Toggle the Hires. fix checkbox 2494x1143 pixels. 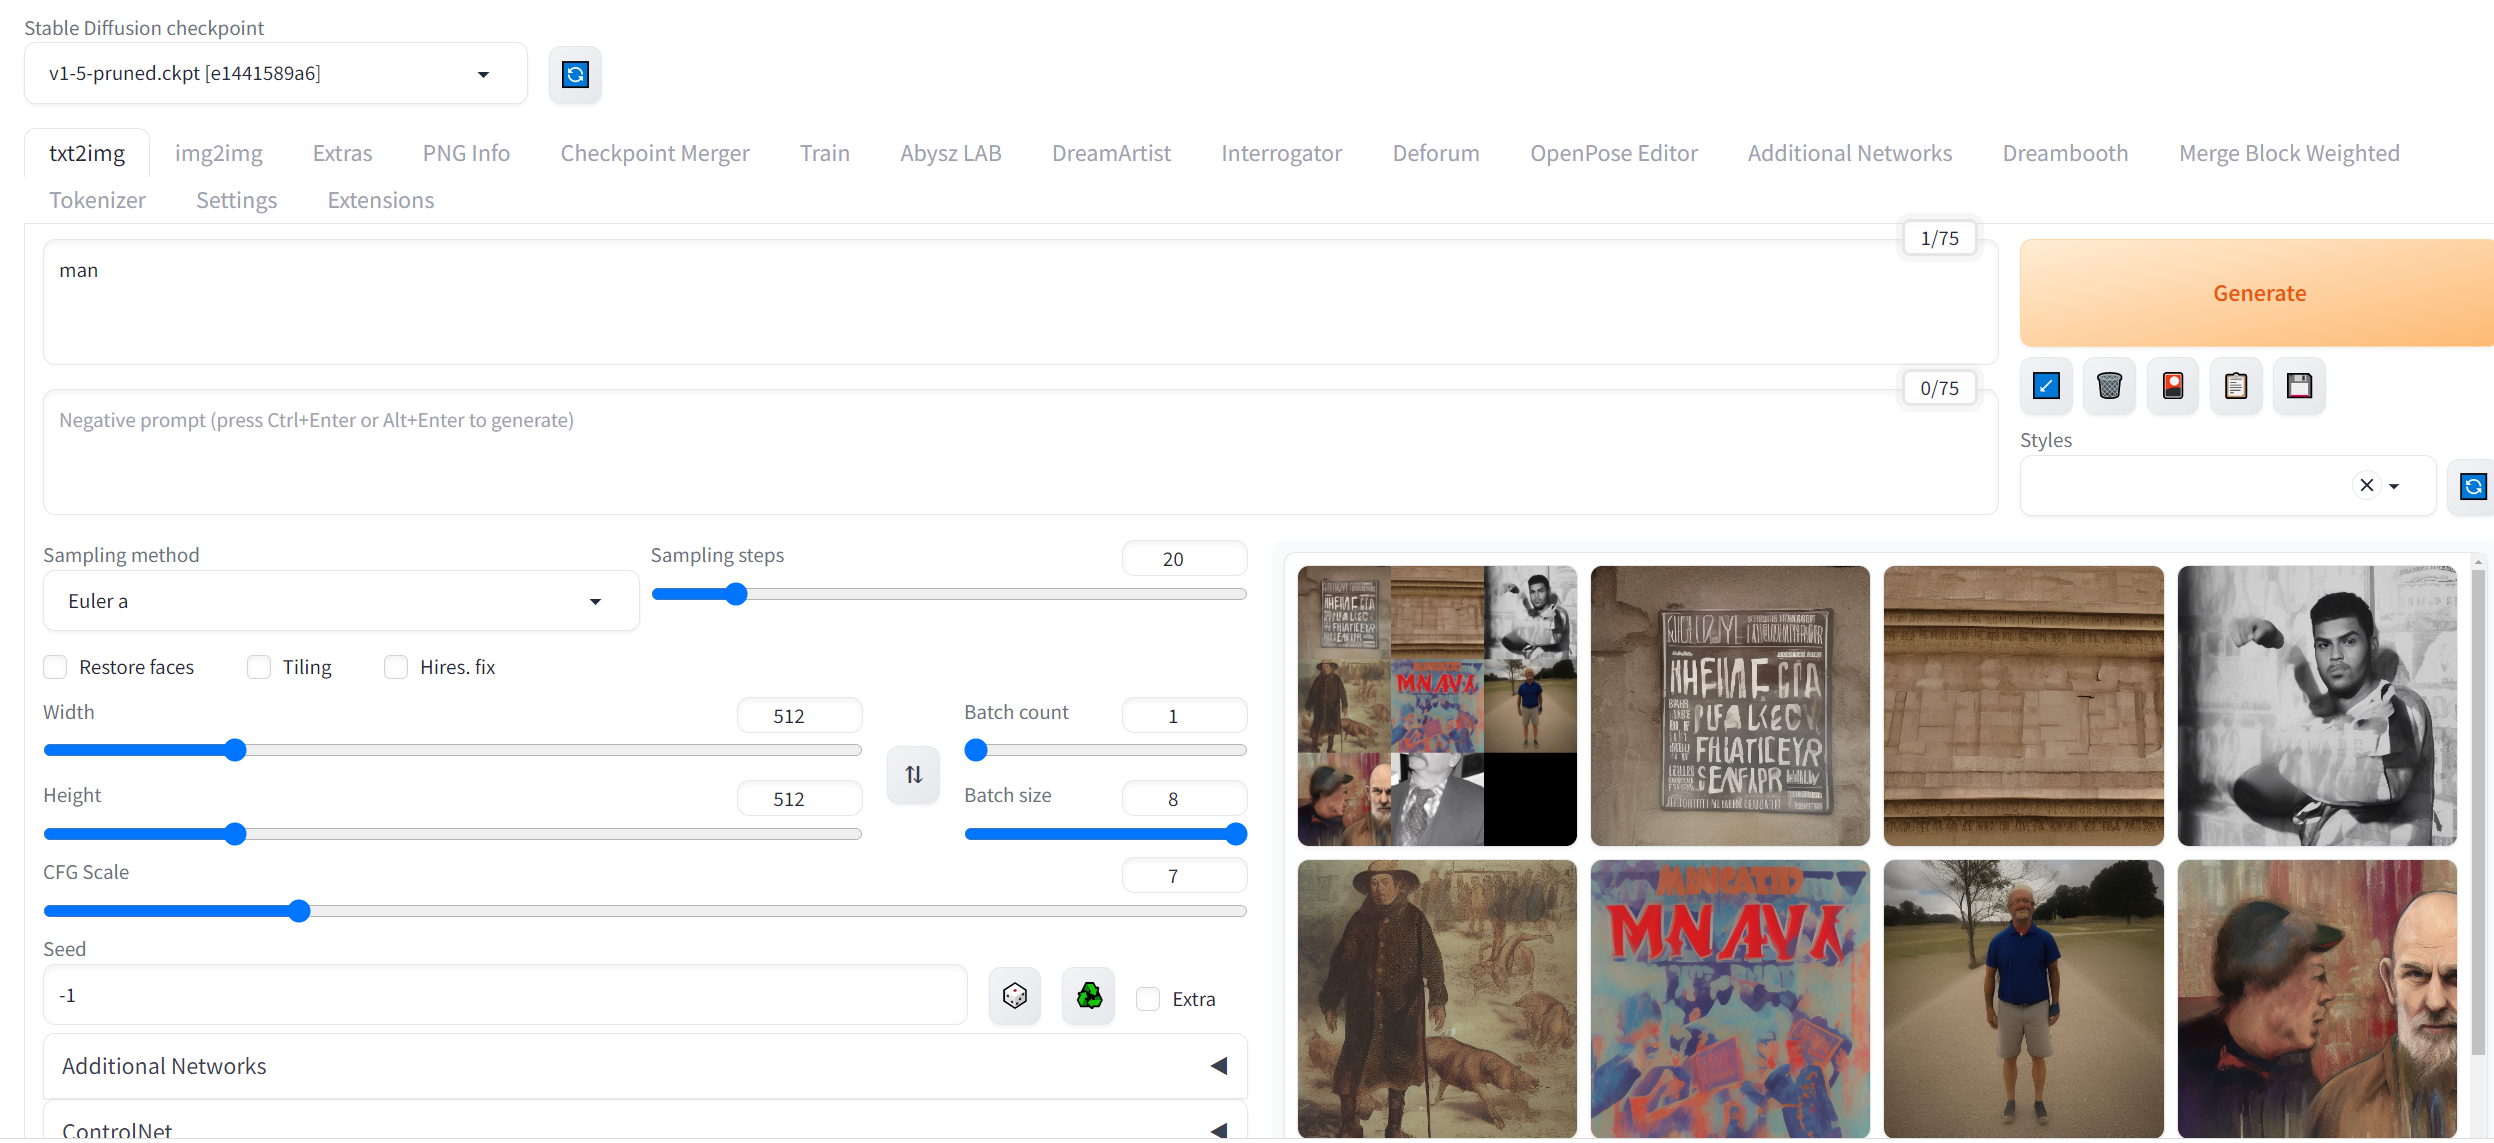(396, 667)
